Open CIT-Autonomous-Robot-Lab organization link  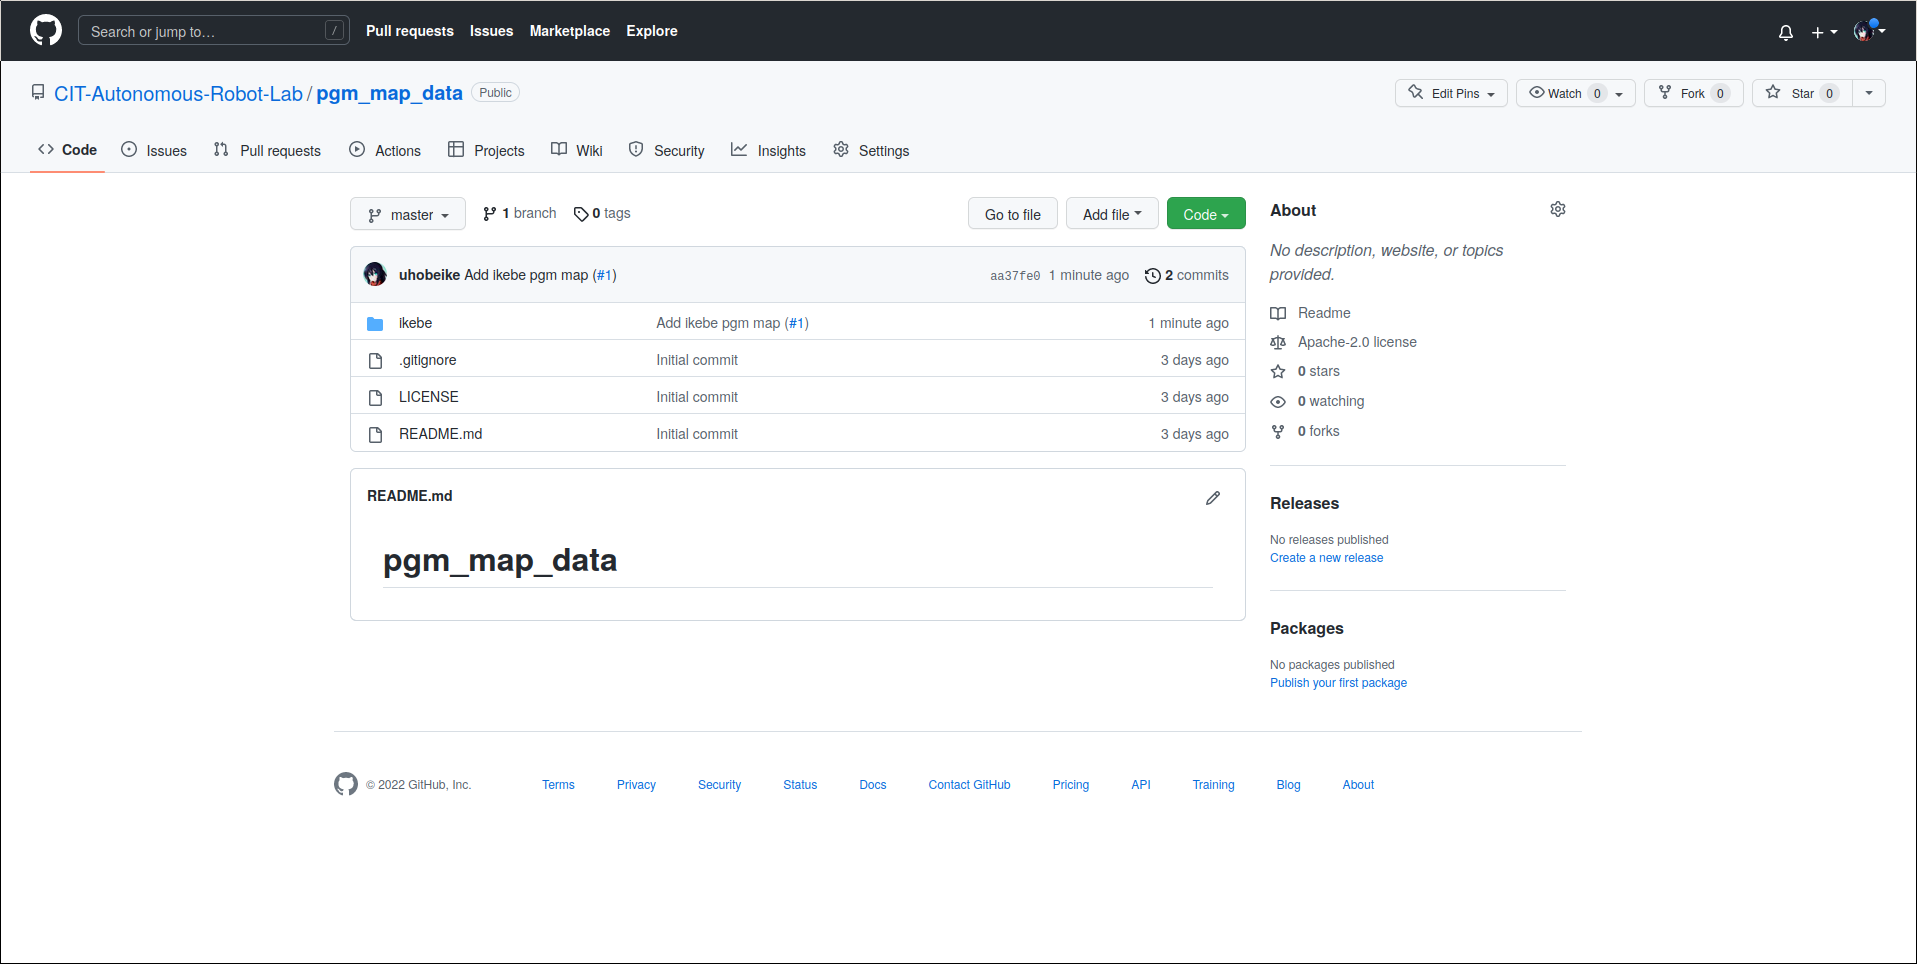[178, 93]
